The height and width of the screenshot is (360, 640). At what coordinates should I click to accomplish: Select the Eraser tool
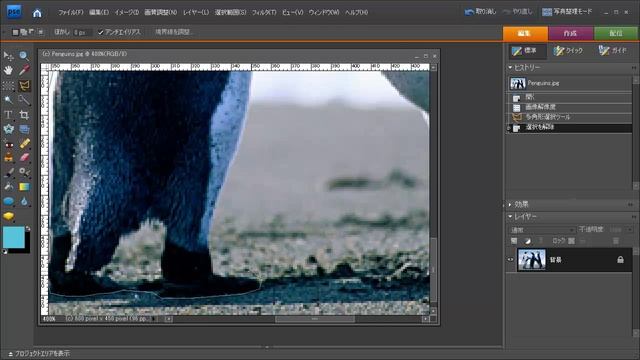coord(24,158)
